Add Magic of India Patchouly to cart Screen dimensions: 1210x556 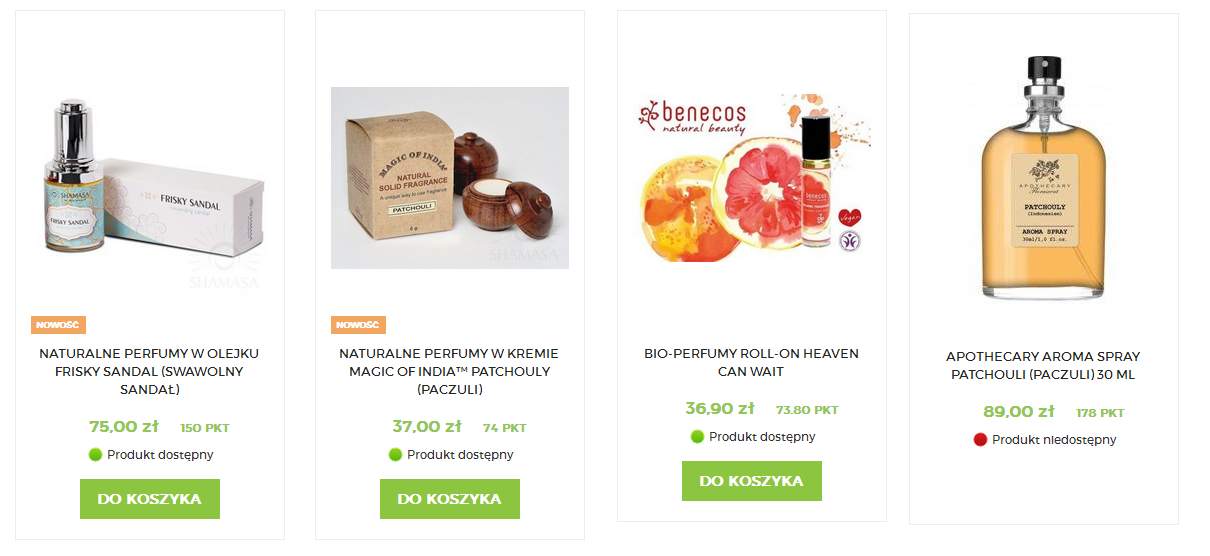450,499
